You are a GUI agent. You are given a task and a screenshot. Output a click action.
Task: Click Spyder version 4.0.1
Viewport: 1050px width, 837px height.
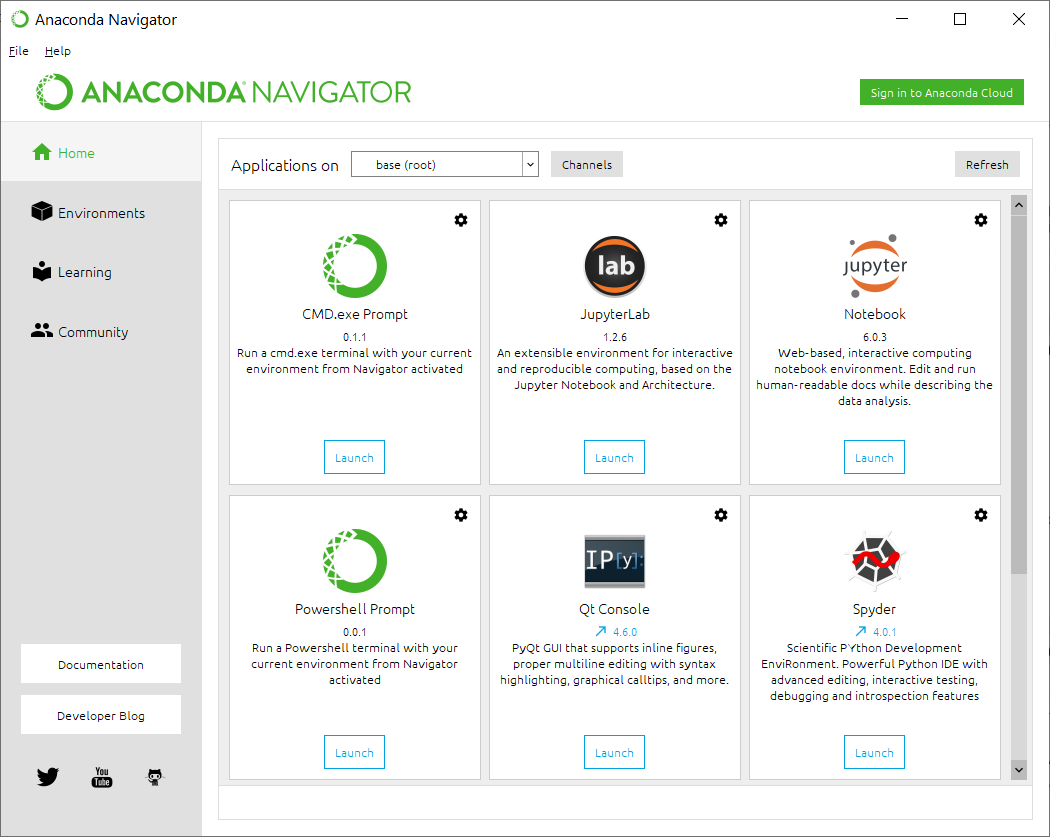[885, 631]
